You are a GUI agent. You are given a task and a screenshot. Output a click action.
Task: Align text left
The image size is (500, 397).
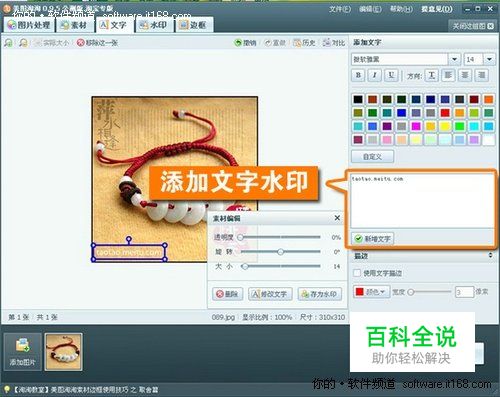click(x=448, y=75)
